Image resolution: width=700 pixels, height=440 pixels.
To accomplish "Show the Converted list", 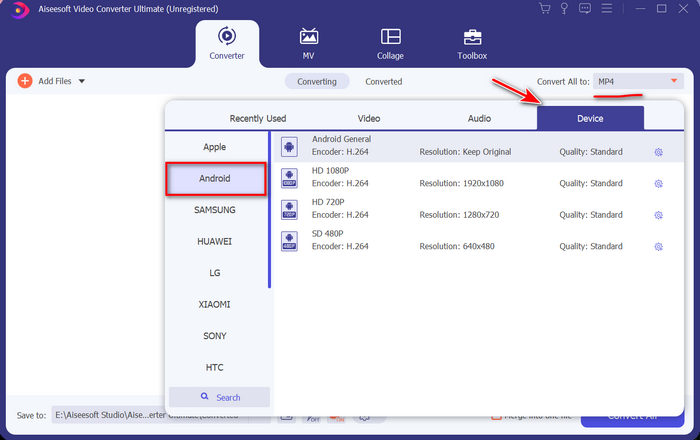I will (384, 82).
